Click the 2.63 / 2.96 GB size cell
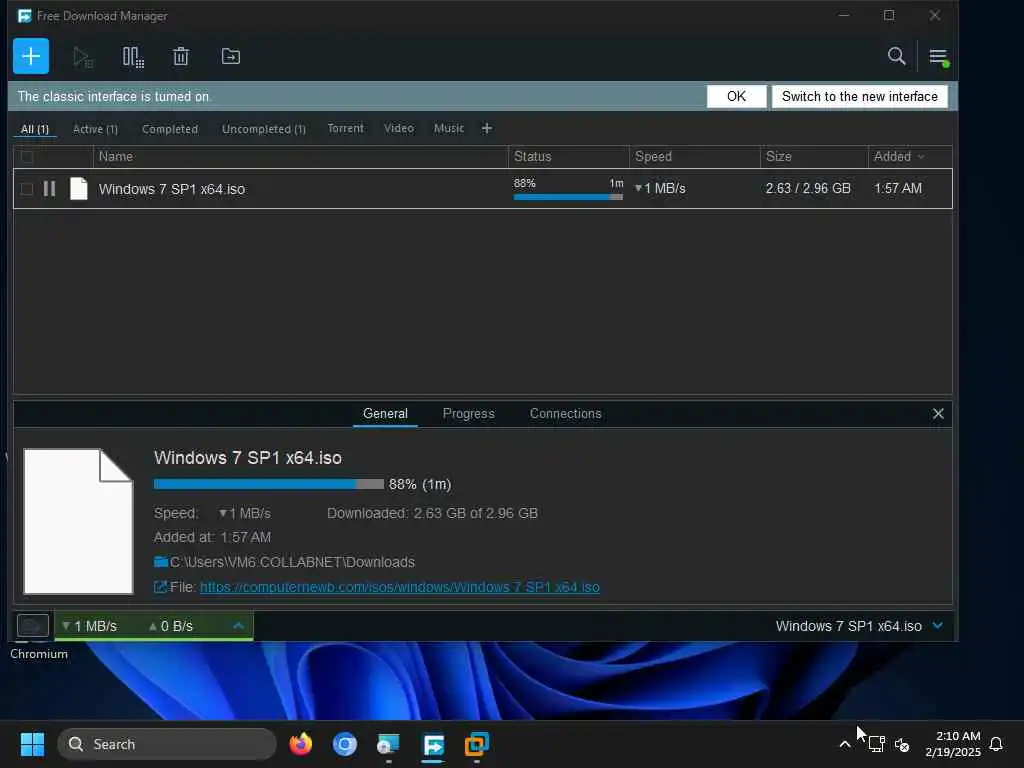 click(808, 189)
